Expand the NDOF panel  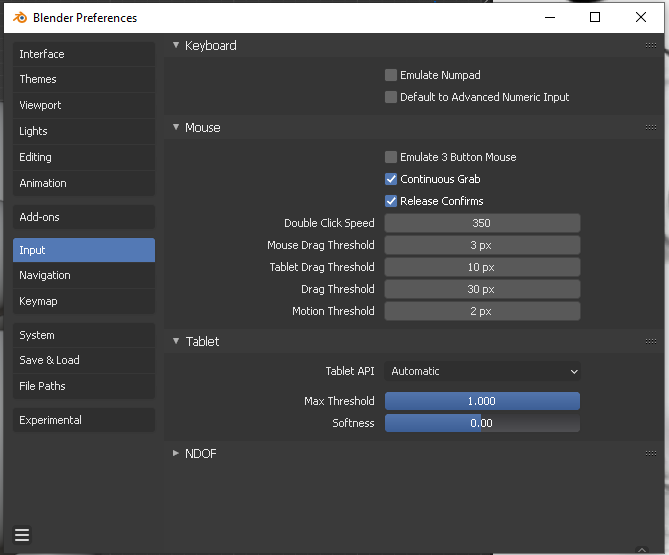coord(176,453)
